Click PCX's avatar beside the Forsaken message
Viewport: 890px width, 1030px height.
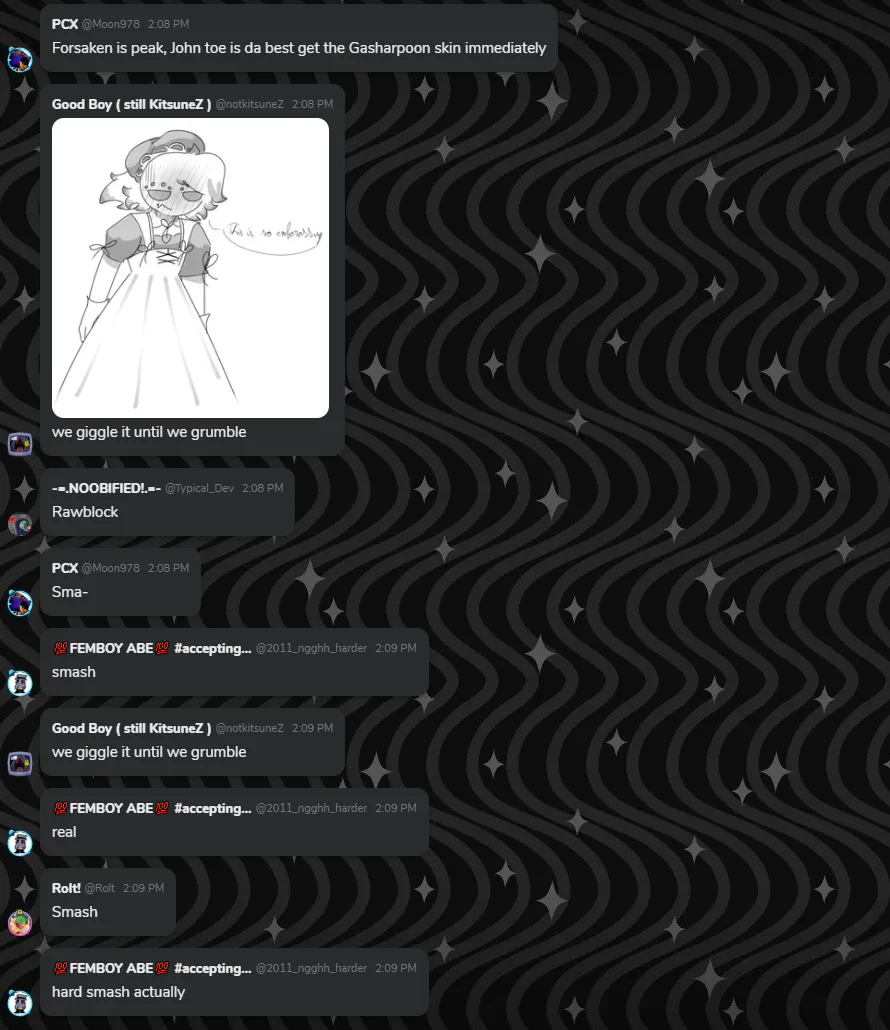(20, 59)
